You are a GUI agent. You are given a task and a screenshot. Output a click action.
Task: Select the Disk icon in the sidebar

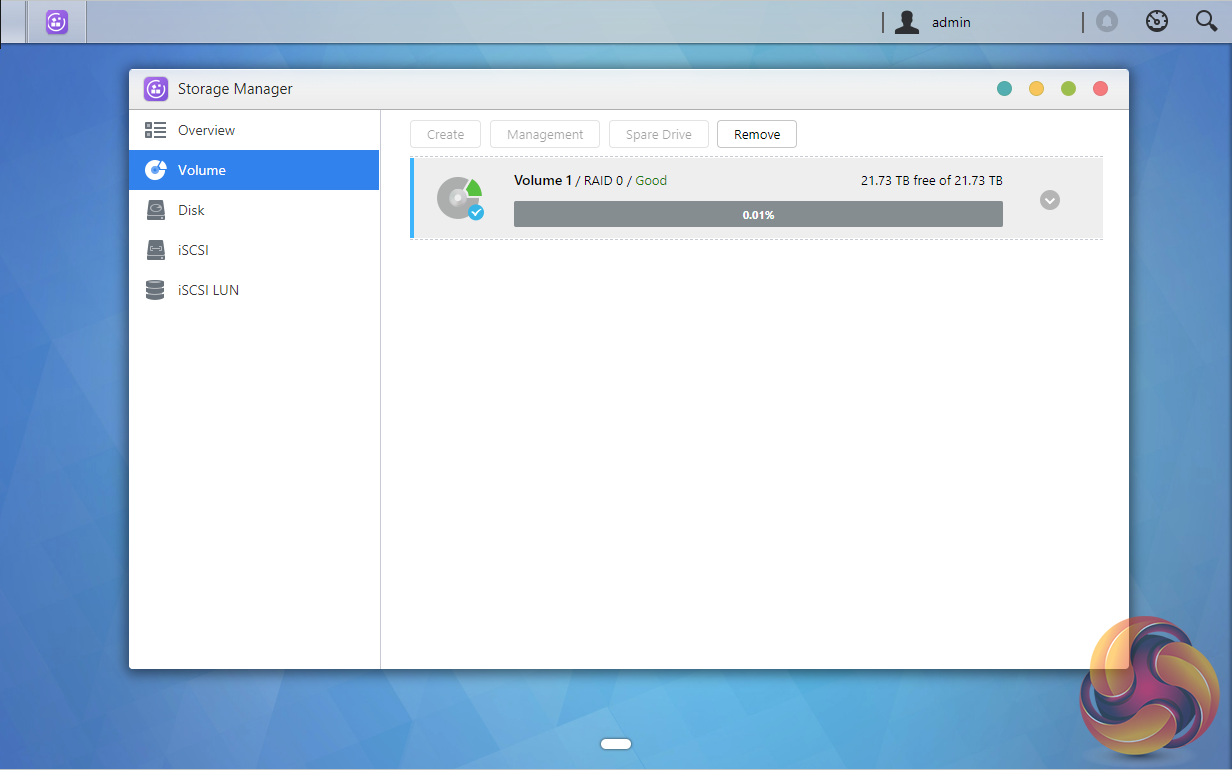155,210
